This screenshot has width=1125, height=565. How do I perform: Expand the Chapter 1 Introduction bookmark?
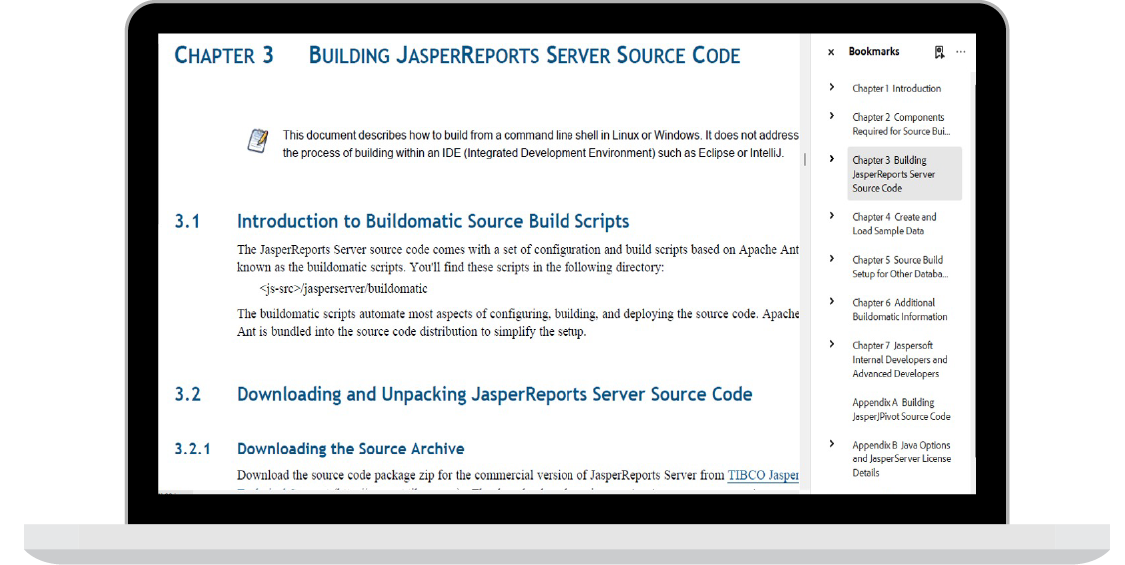[832, 88]
